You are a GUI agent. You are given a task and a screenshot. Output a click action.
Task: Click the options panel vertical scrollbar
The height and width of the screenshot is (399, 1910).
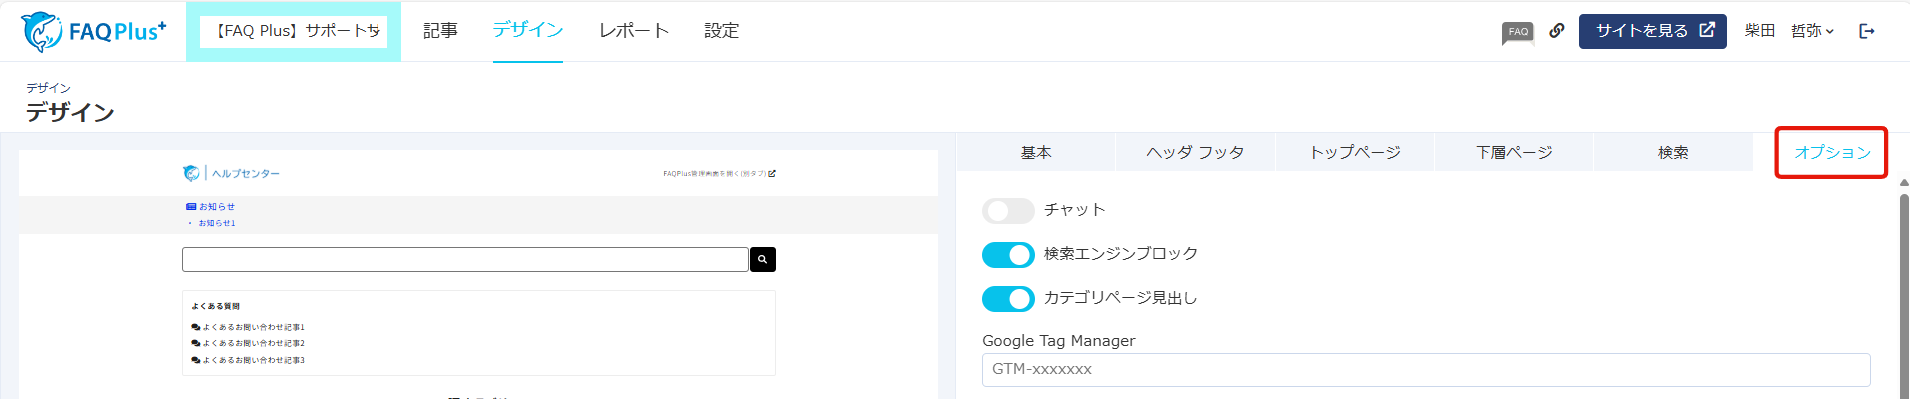click(1904, 295)
